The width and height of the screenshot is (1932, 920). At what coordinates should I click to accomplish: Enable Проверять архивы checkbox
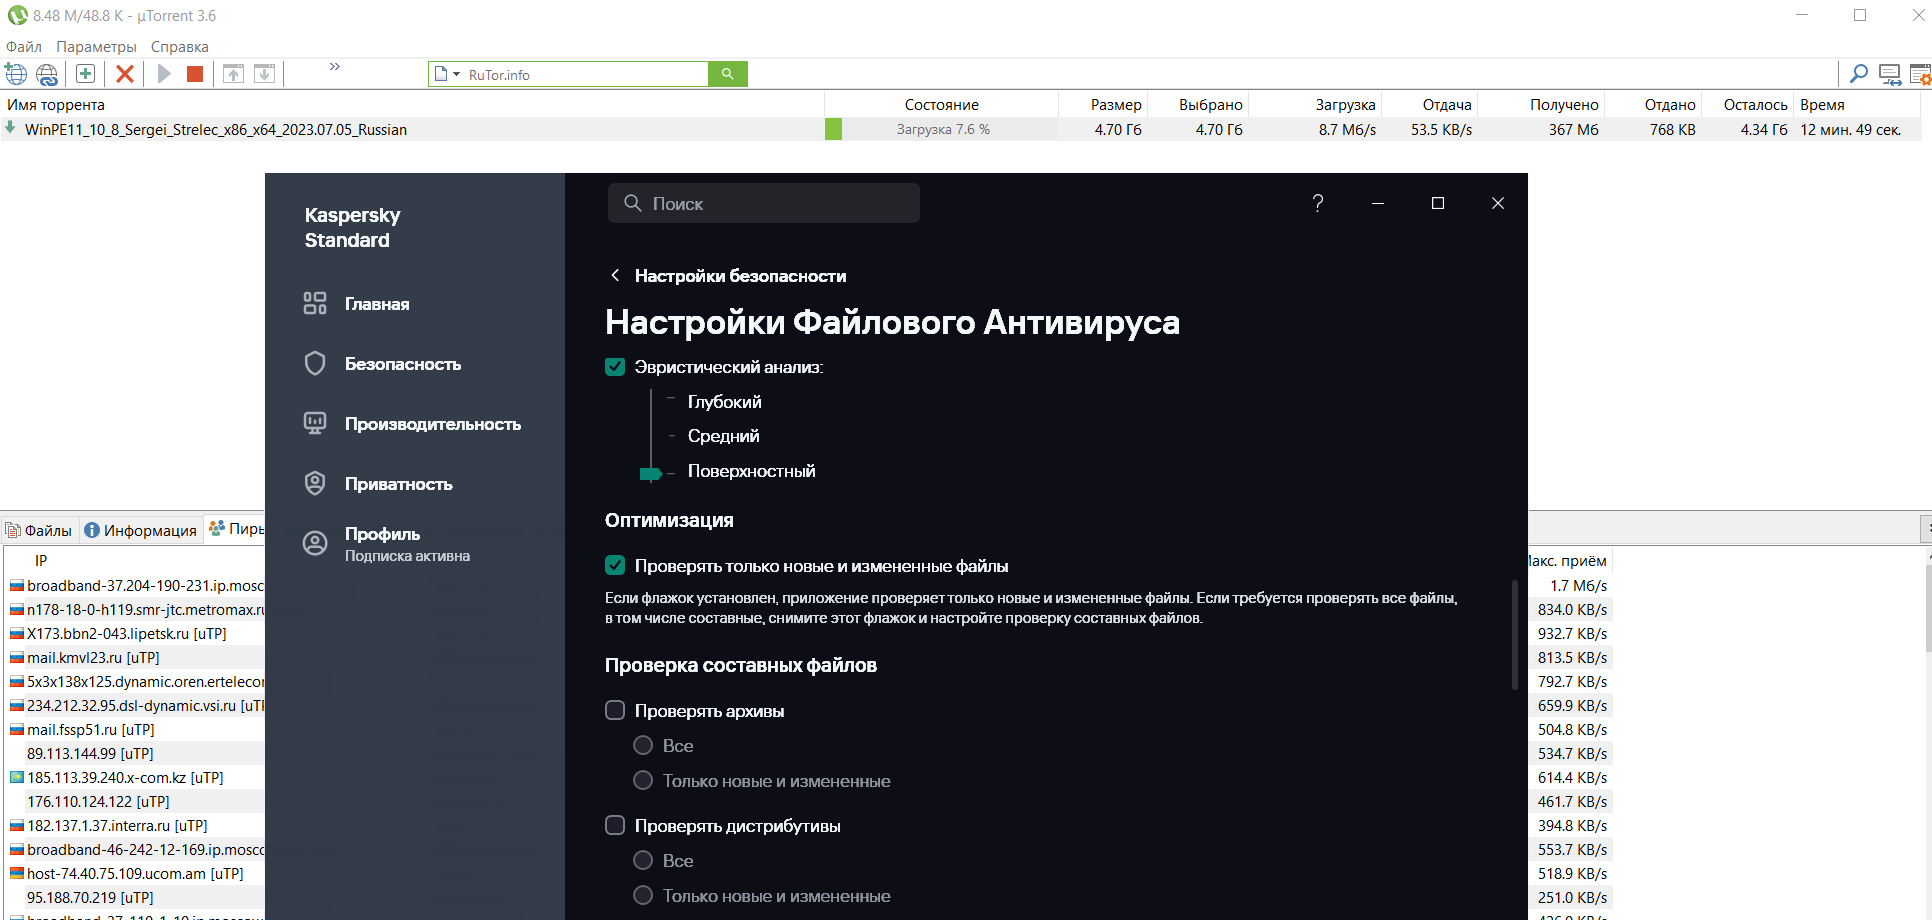click(615, 710)
